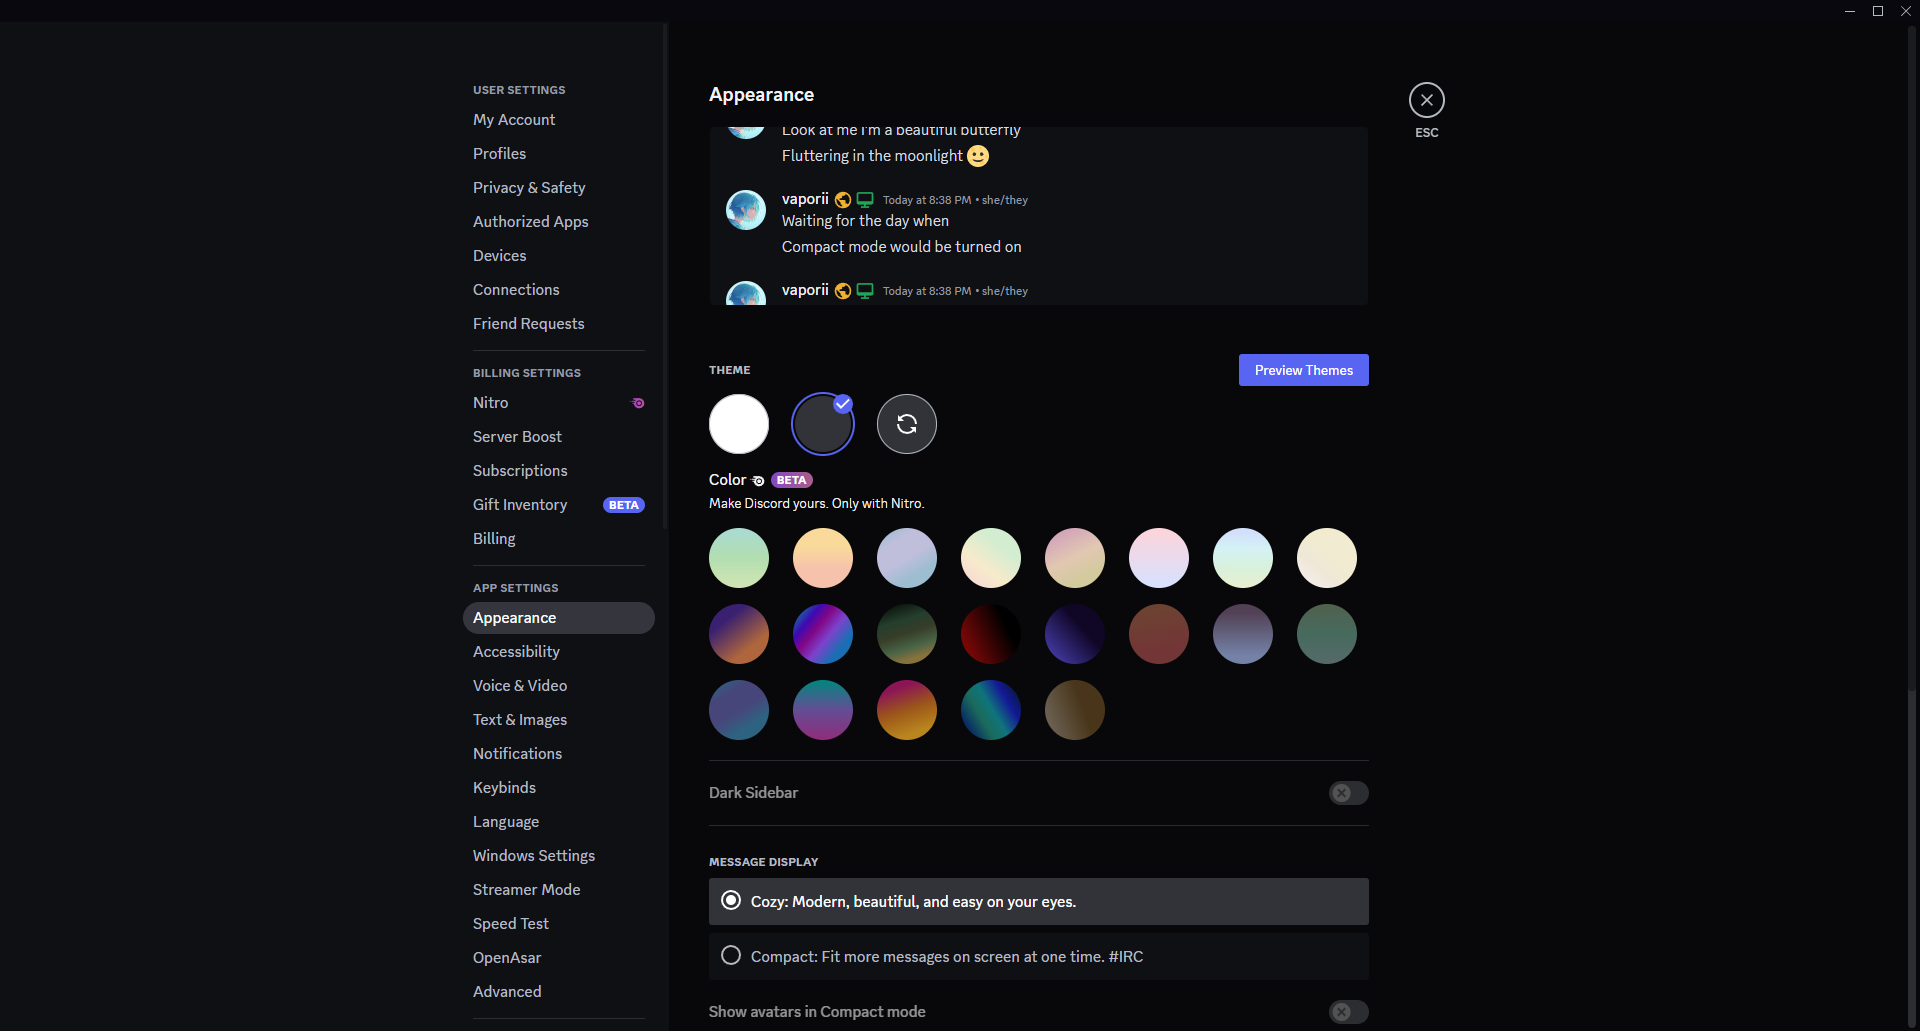
Task: Open Streamer Mode settings
Action: [559, 890]
